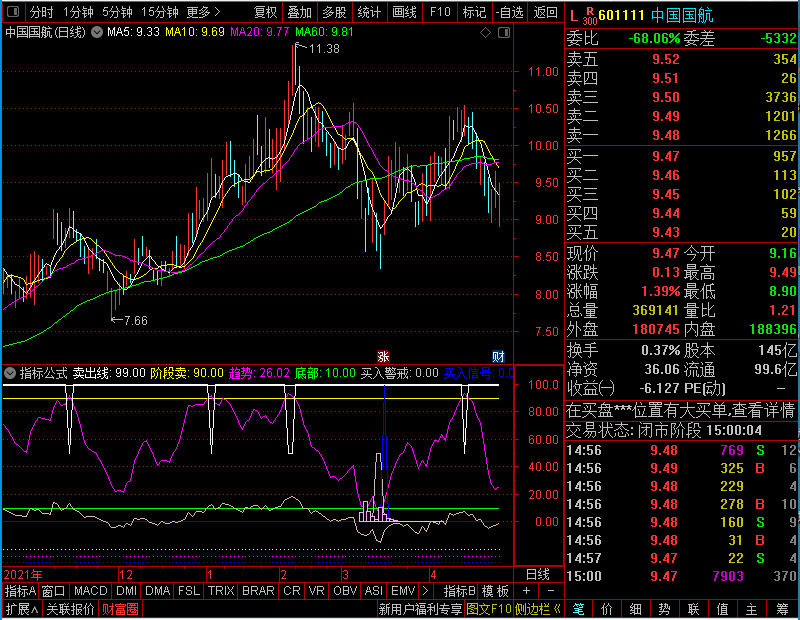Click the panel layout icon at top-left
The width and height of the screenshot is (800, 620).
[13, 11]
